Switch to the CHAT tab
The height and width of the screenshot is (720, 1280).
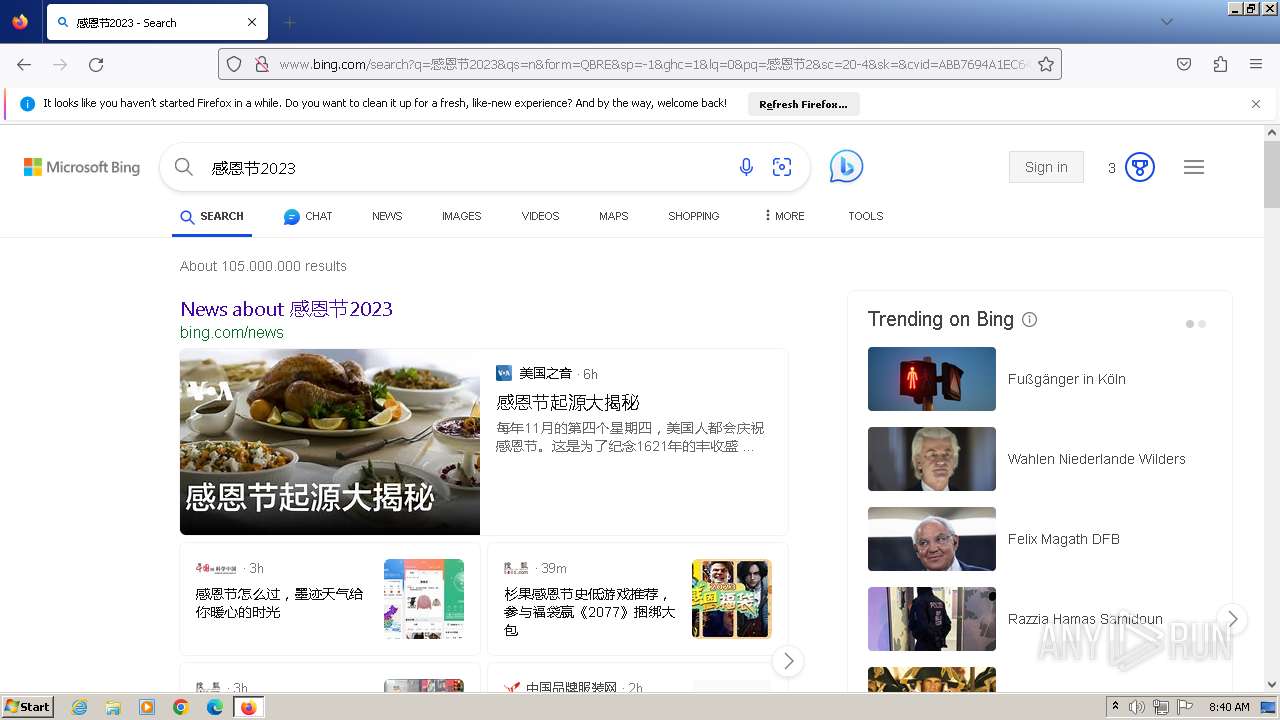(x=308, y=216)
